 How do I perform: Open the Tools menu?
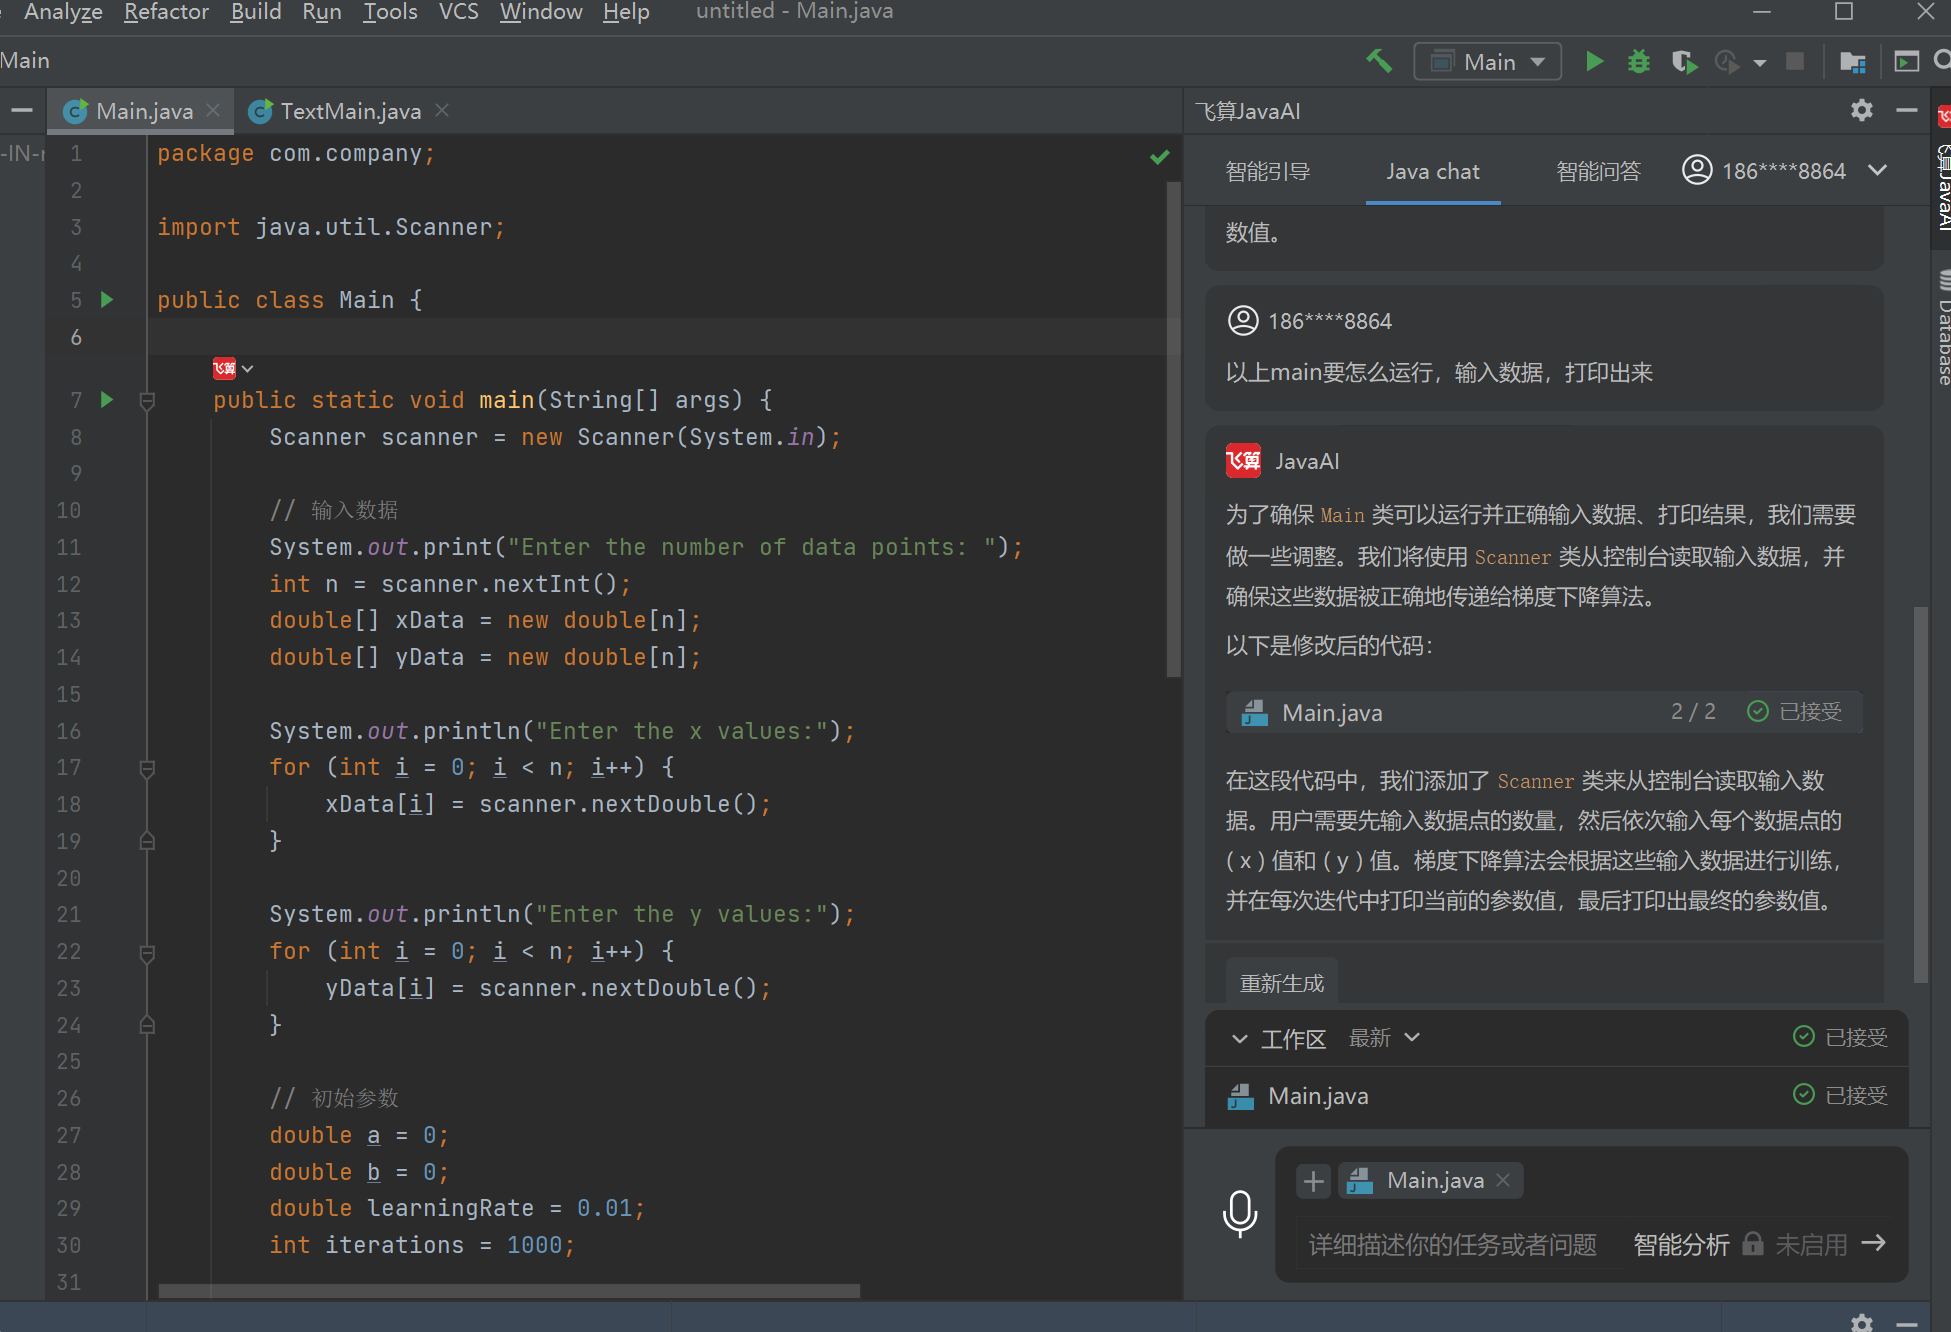[x=390, y=12]
